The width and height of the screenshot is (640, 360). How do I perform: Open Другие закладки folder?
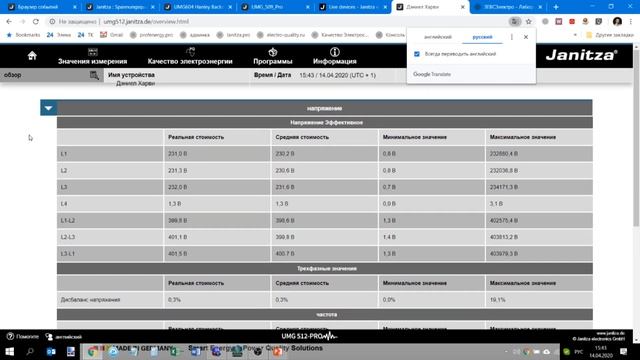pos(609,35)
